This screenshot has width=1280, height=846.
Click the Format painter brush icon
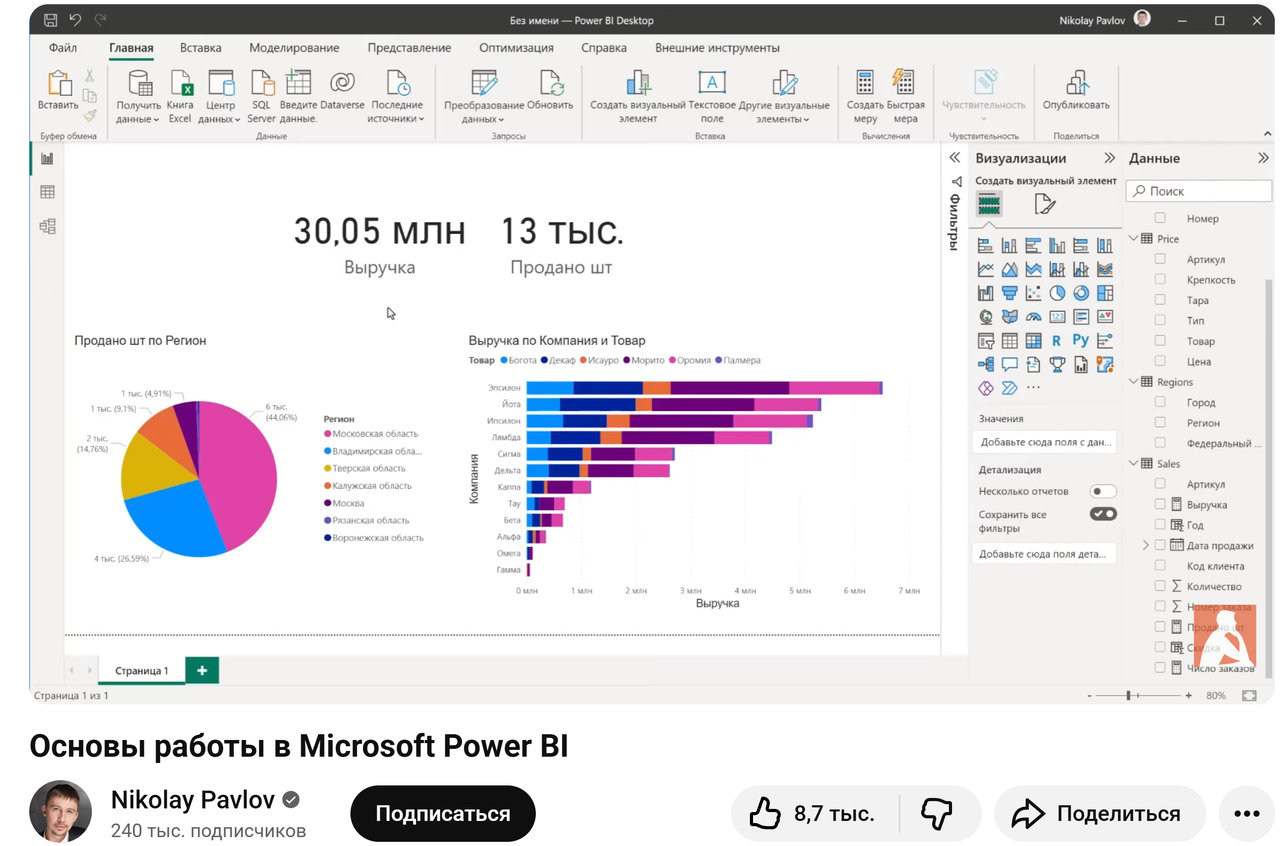pos(90,115)
